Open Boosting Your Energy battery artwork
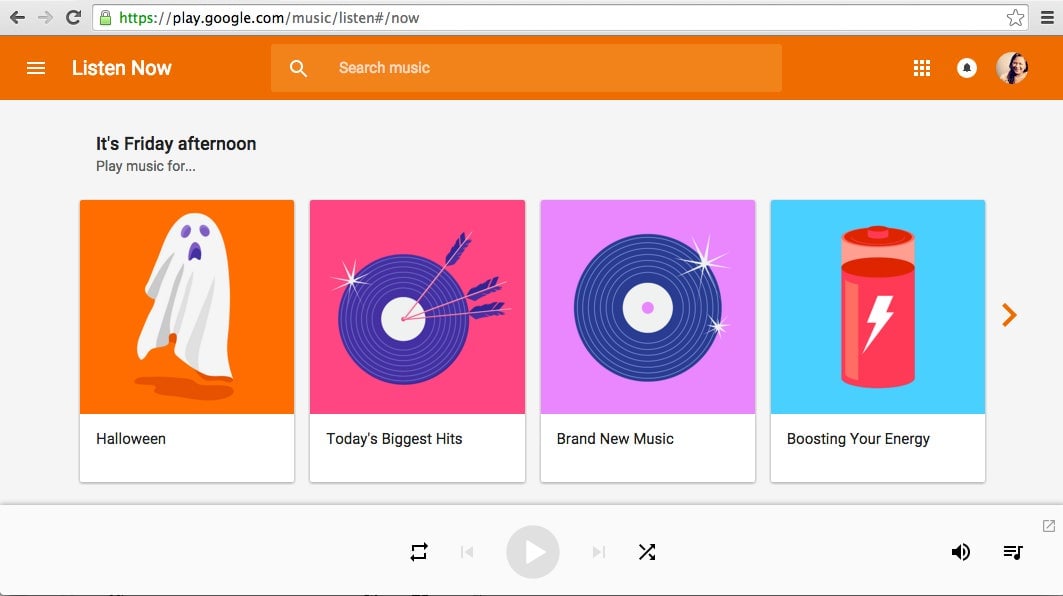The height and width of the screenshot is (596, 1063). point(878,306)
